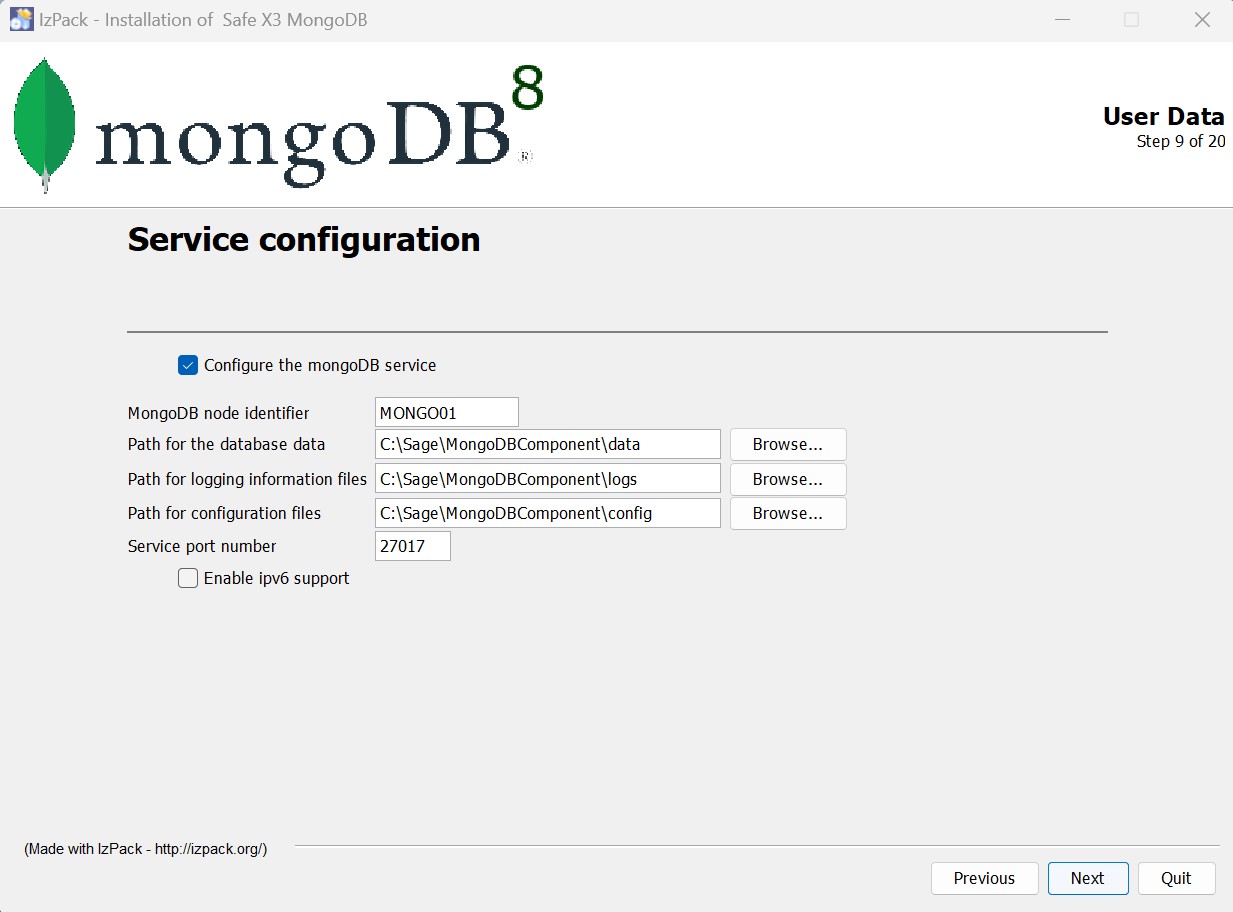This screenshot has width=1233, height=912.
Task: Close the installer window
Action: (1202, 20)
